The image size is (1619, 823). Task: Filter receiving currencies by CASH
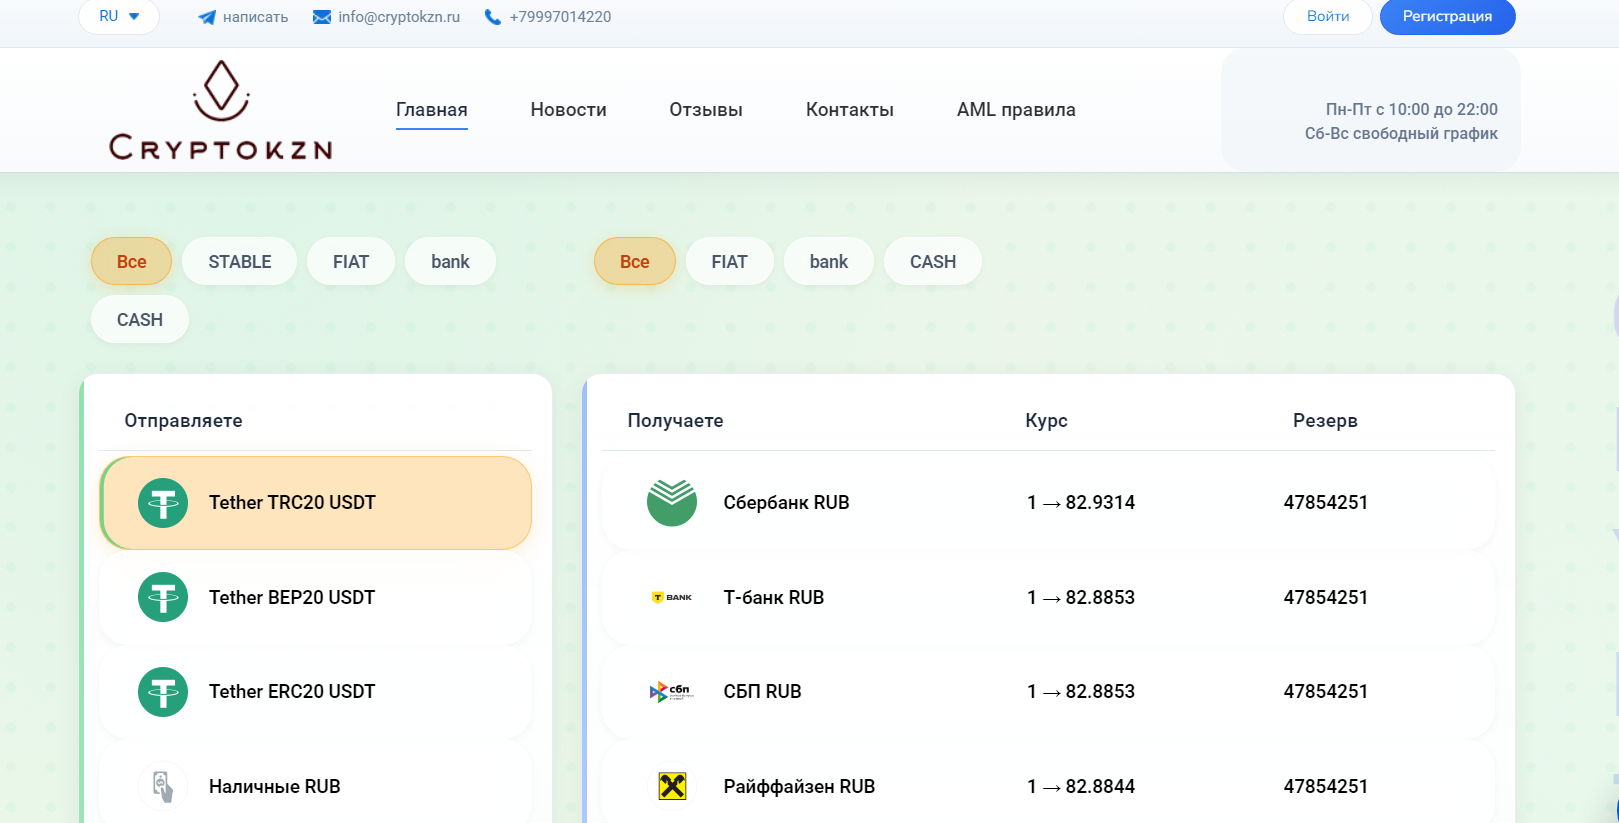(x=933, y=261)
